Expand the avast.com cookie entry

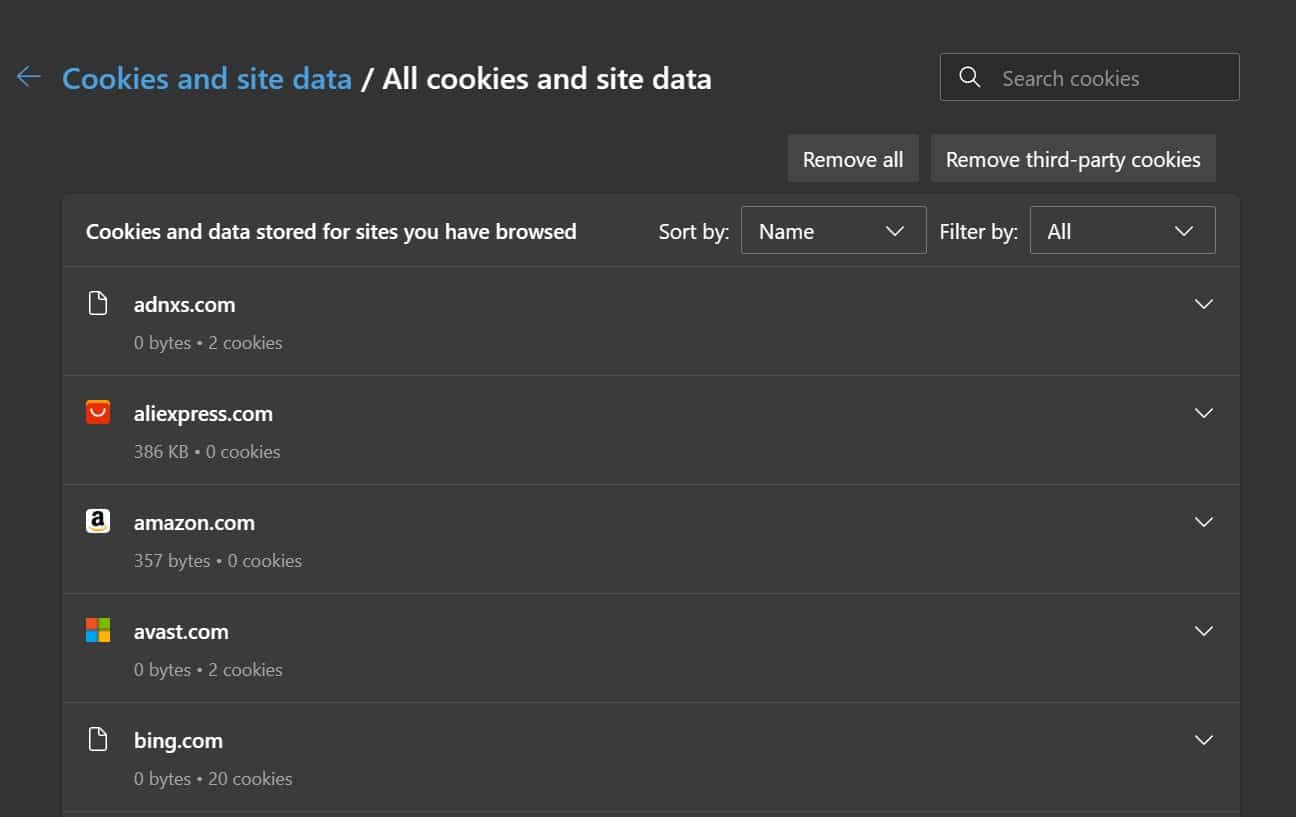tap(1203, 631)
